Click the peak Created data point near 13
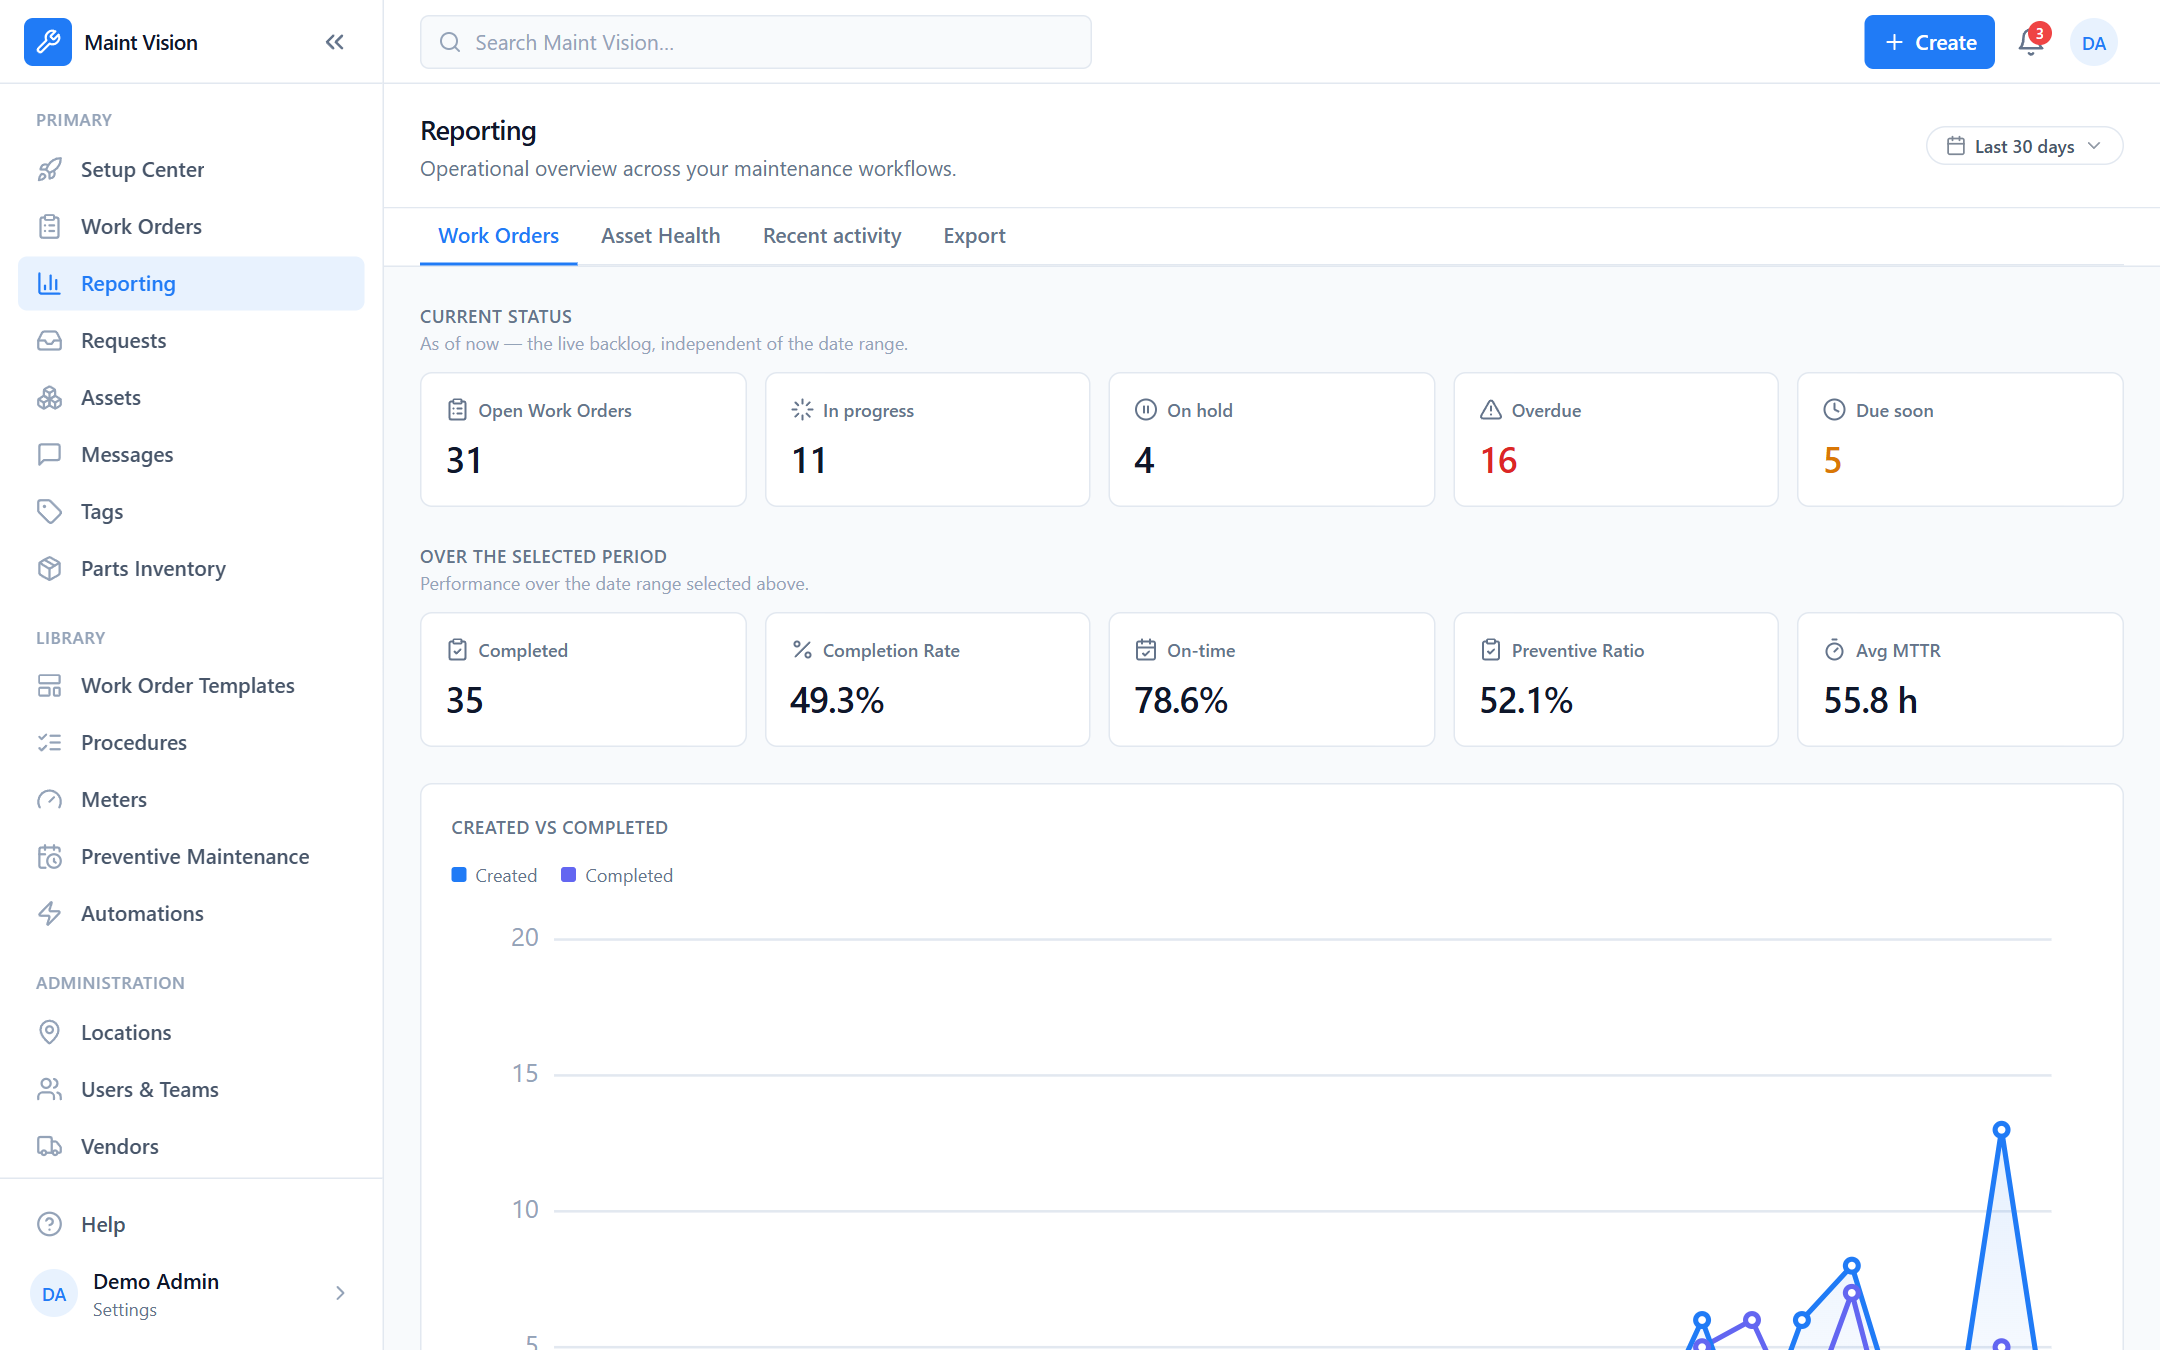2160x1350 pixels. coord(2001,1130)
